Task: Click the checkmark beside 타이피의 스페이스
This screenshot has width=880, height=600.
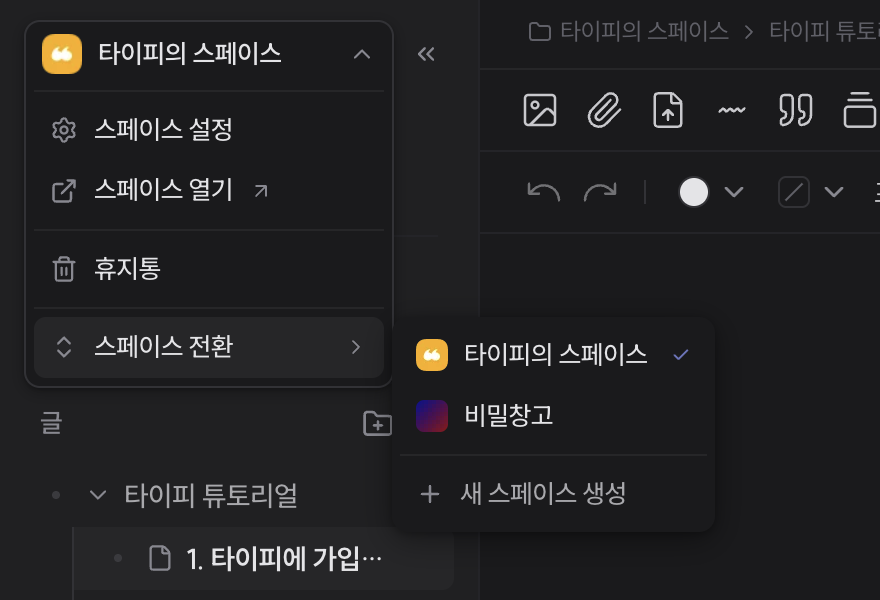Action: 681,355
